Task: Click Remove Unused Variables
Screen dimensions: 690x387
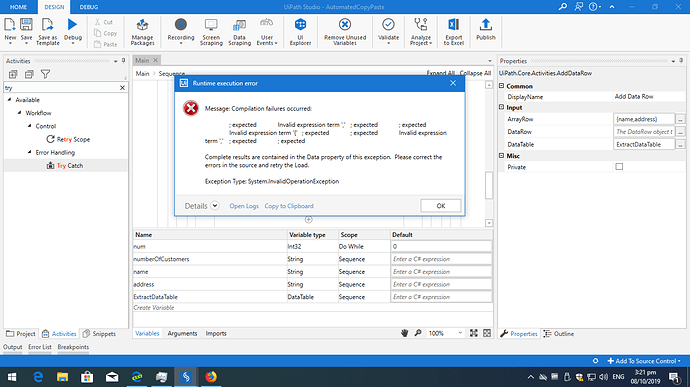Action: coord(345,32)
